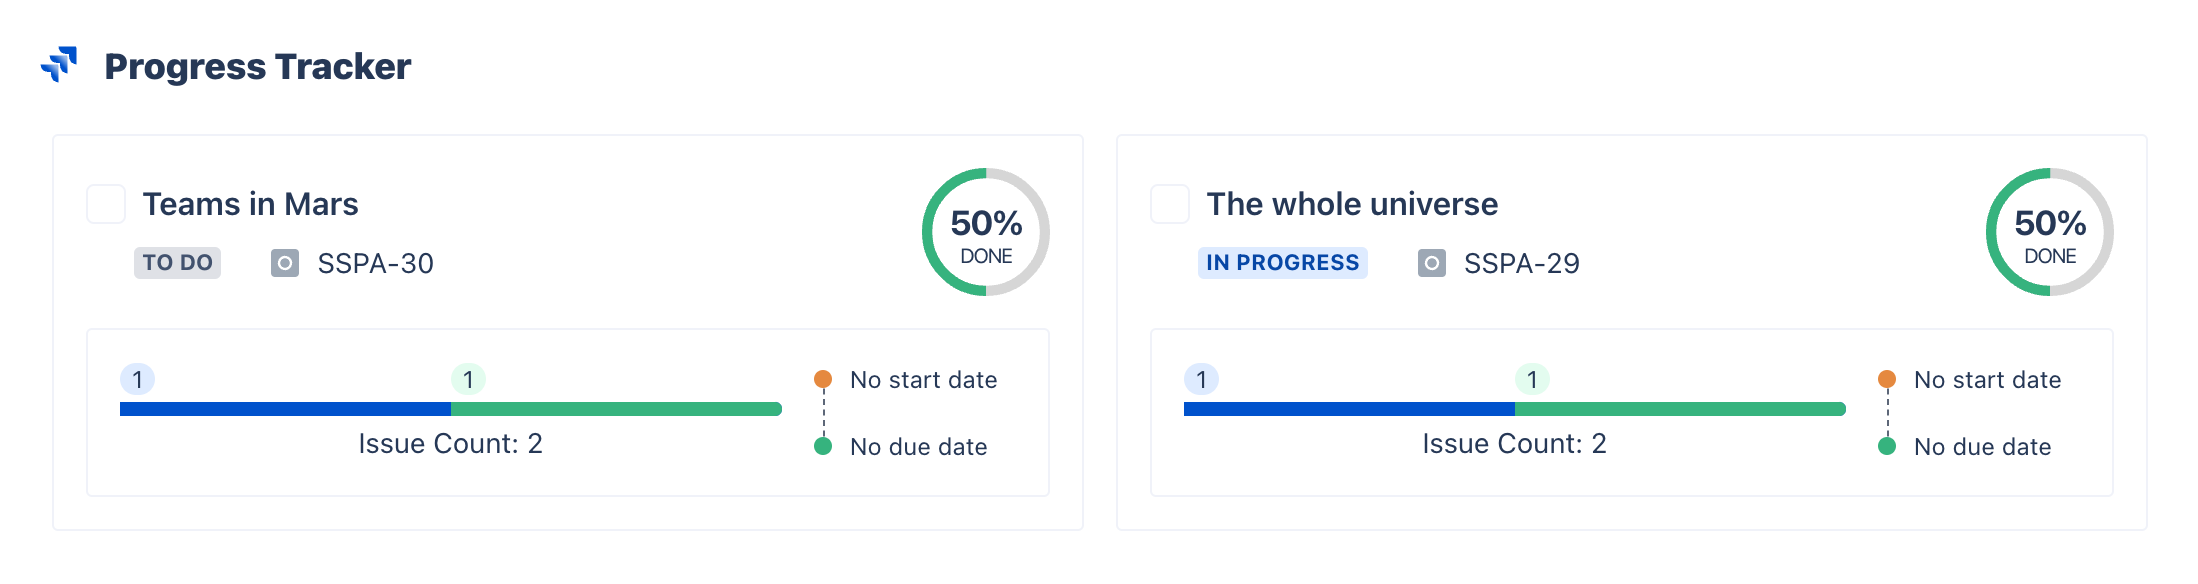Viewport: 2198px width, 584px height.
Task: Check the checkbox beside Teams in Mars
Action: [x=105, y=204]
